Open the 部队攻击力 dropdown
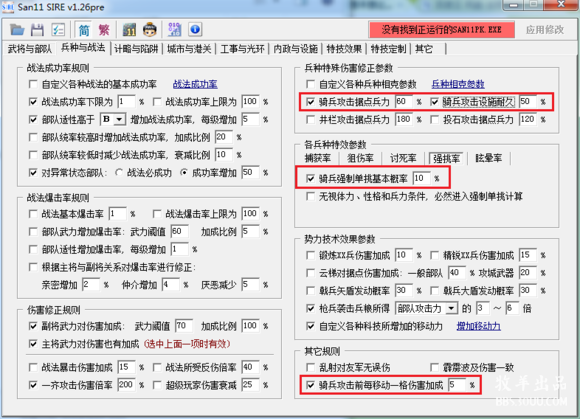This screenshot has width=580, height=419. tap(452, 308)
